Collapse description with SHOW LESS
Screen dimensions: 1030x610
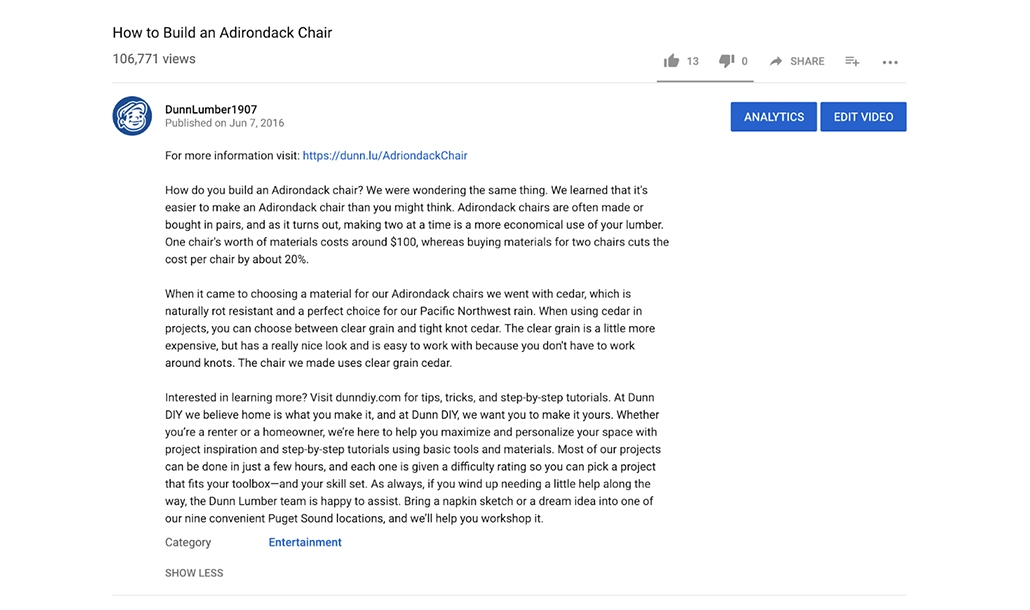(194, 573)
